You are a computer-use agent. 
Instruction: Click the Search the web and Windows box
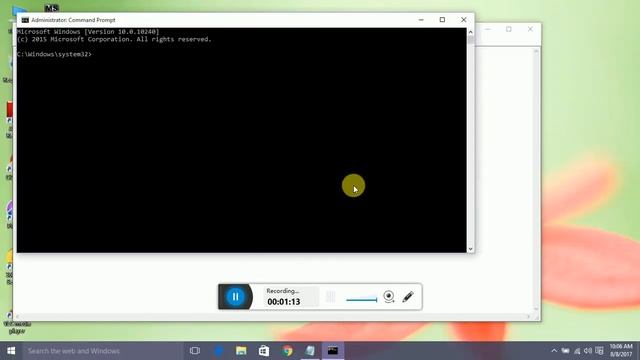(x=103, y=351)
